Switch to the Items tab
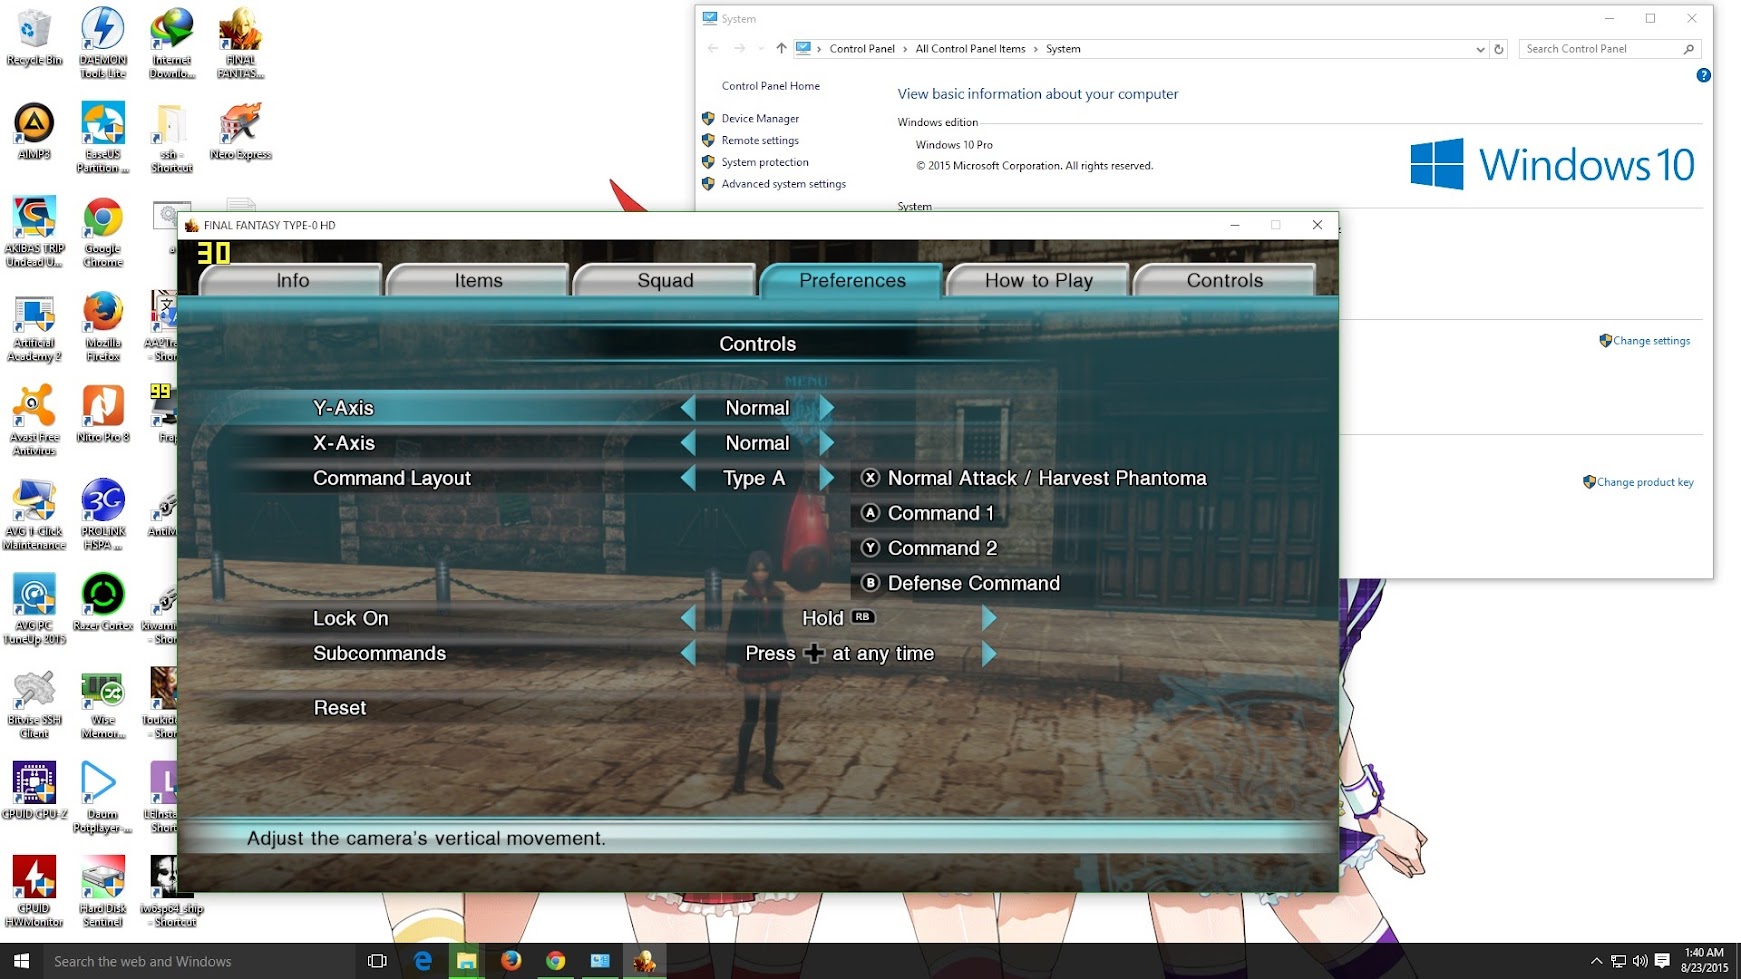This screenshot has width=1741, height=979. pos(478,280)
